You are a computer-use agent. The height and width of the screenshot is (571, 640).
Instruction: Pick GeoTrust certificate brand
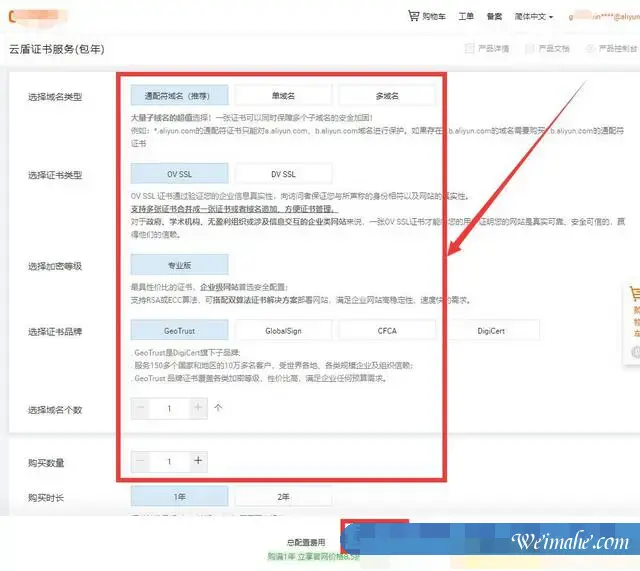pyautogui.click(x=179, y=331)
